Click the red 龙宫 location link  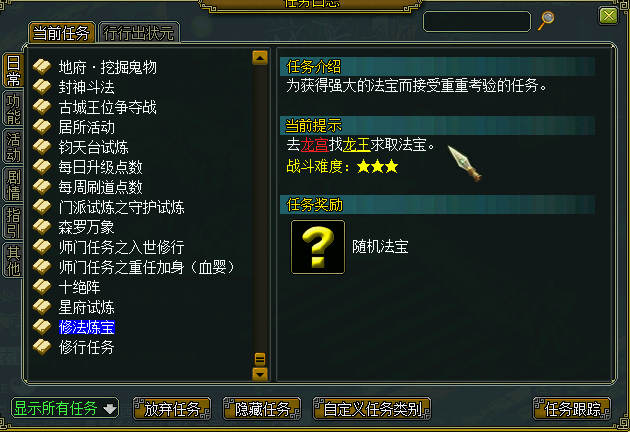(315, 145)
